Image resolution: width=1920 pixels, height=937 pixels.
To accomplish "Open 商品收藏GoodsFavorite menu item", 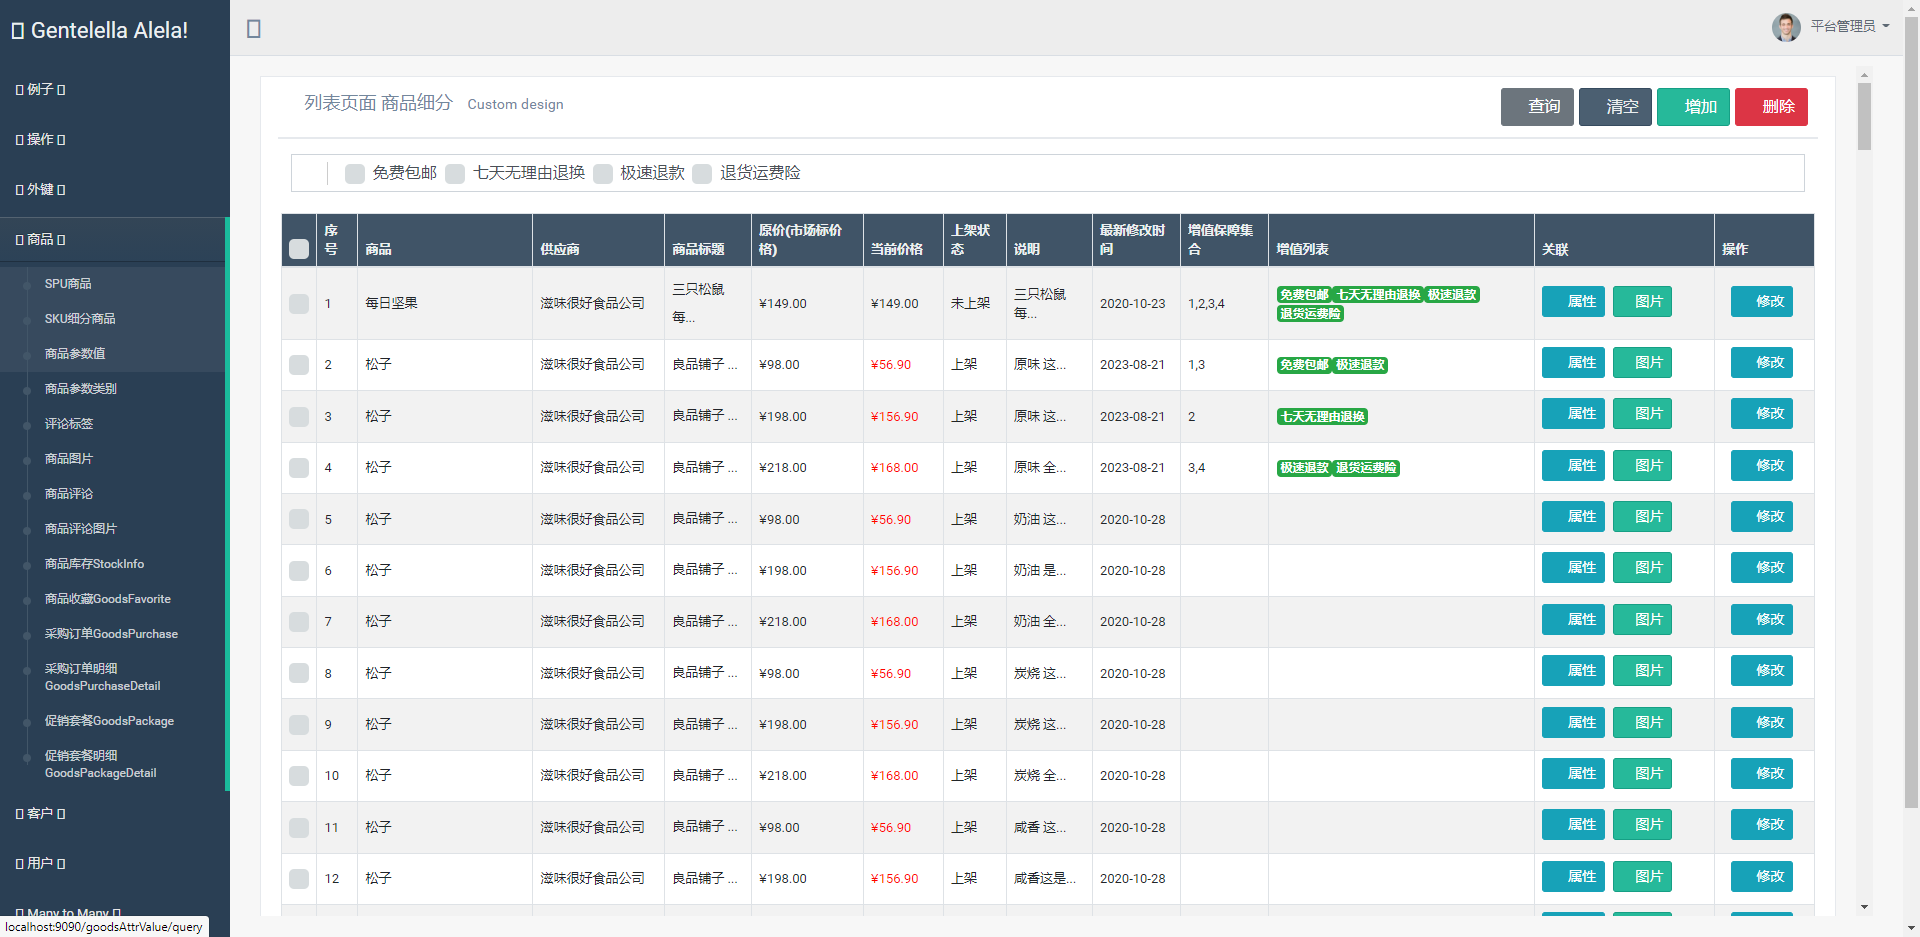I will coord(108,599).
